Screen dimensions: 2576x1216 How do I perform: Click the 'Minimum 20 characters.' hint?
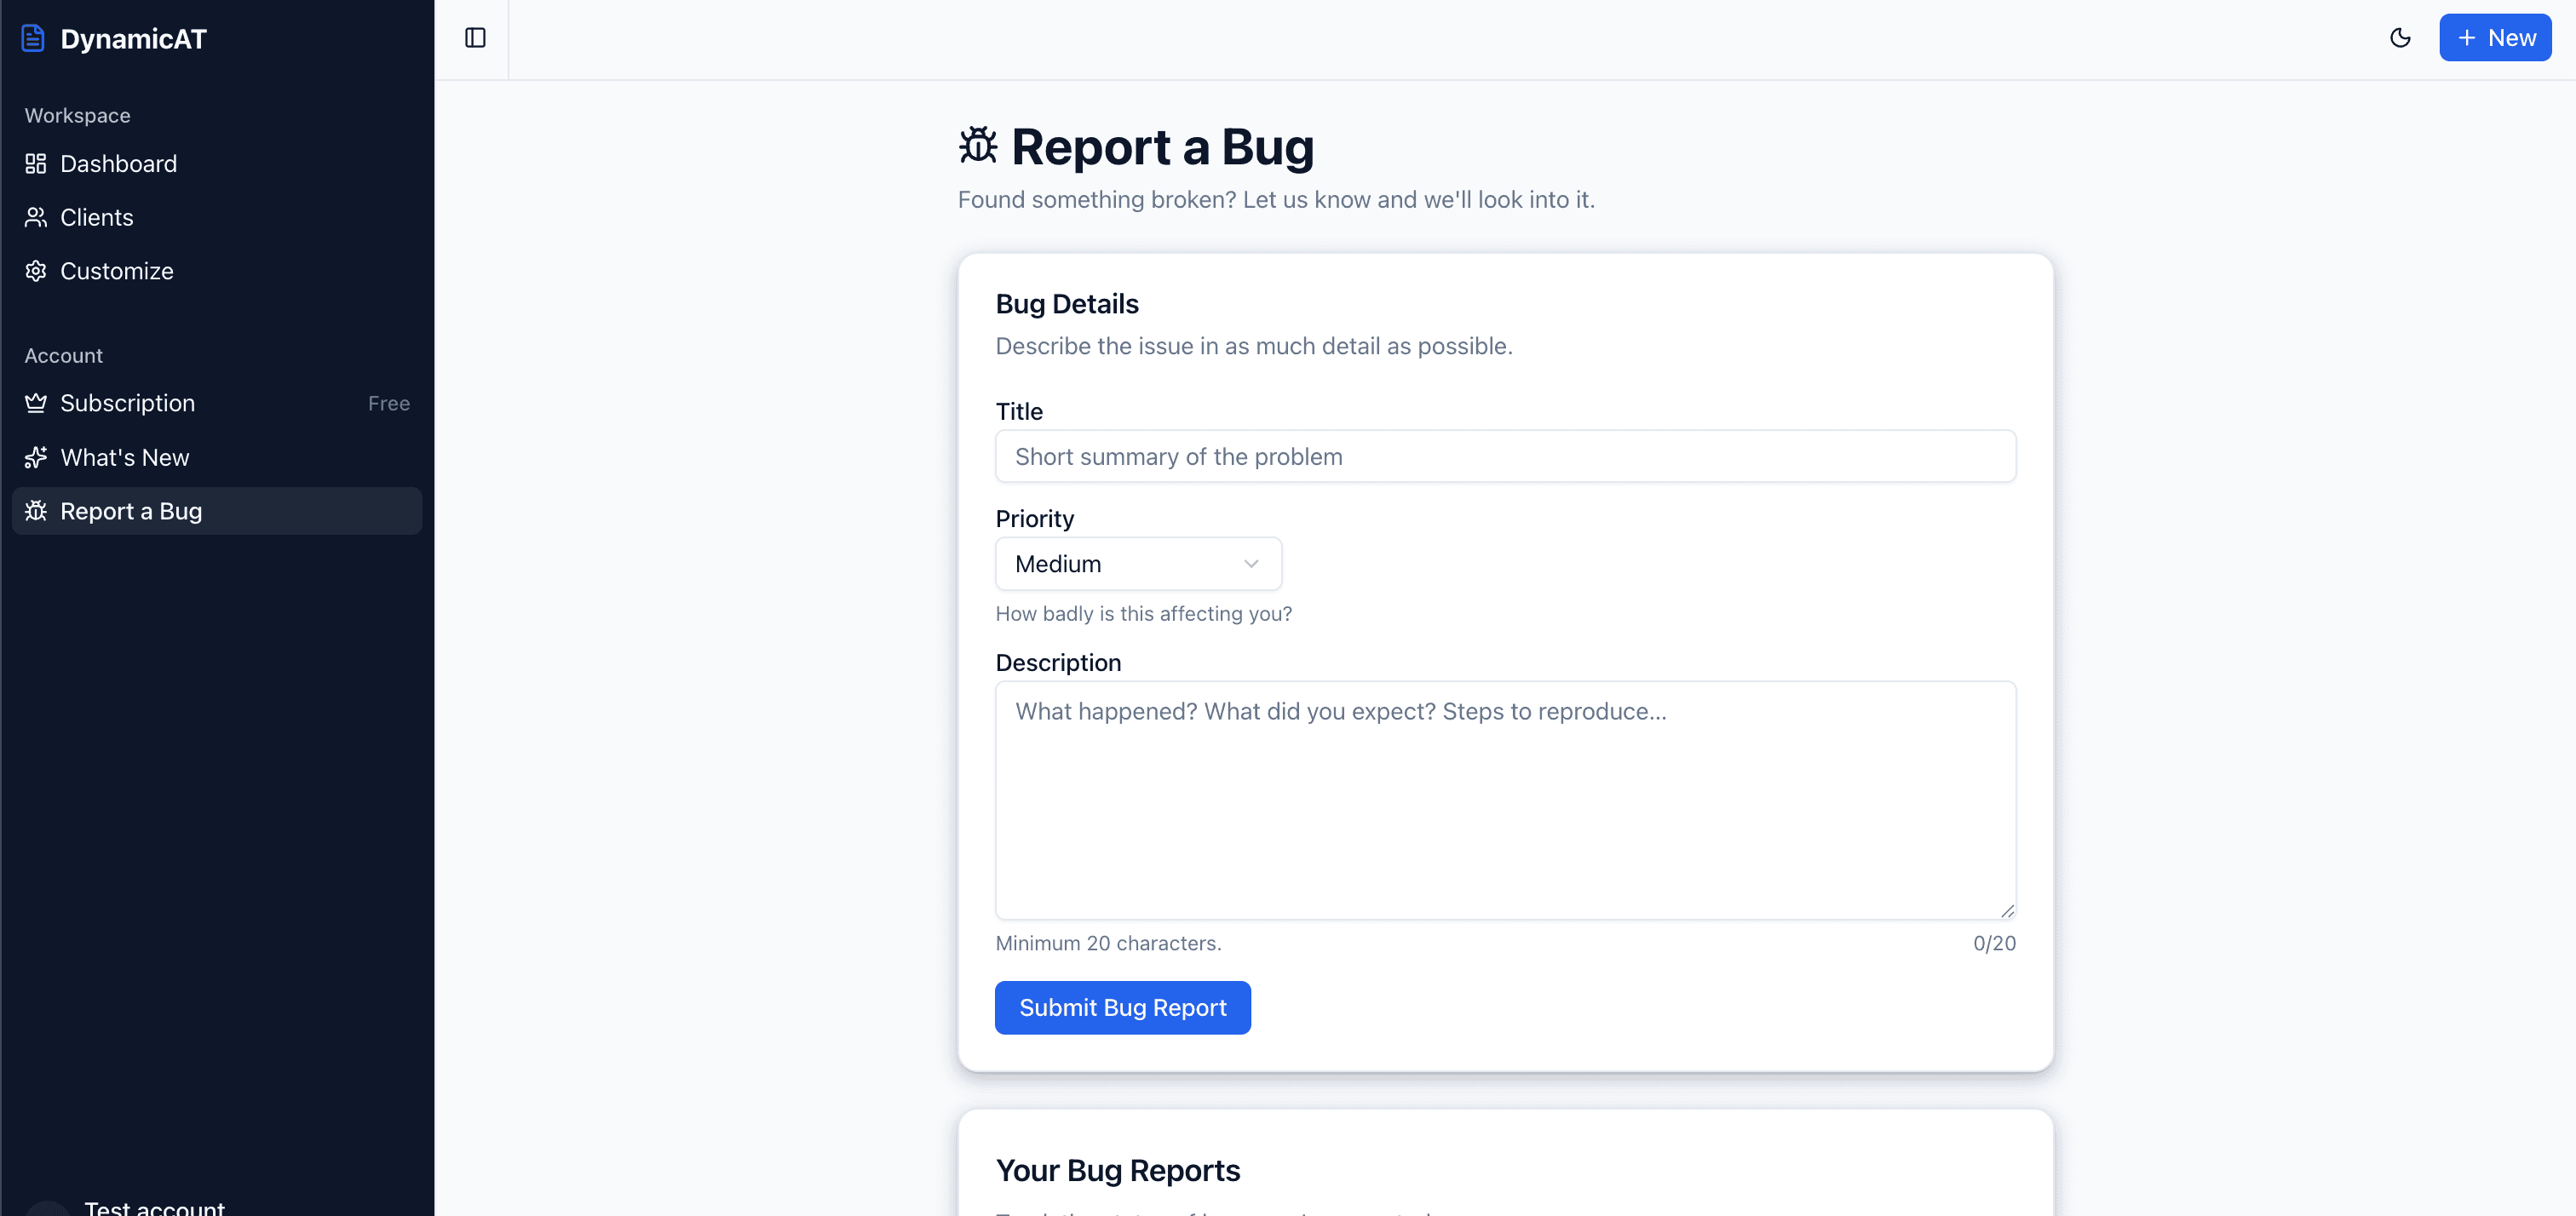click(x=1108, y=943)
